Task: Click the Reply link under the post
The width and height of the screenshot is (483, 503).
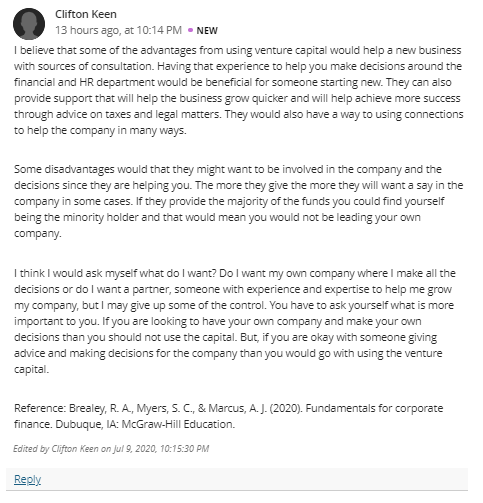Action: point(27,479)
